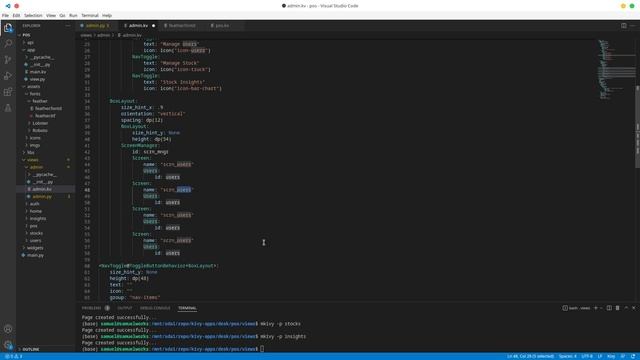640x360 pixels.
Task: Open the Source Control view
Action: (x=8, y=60)
